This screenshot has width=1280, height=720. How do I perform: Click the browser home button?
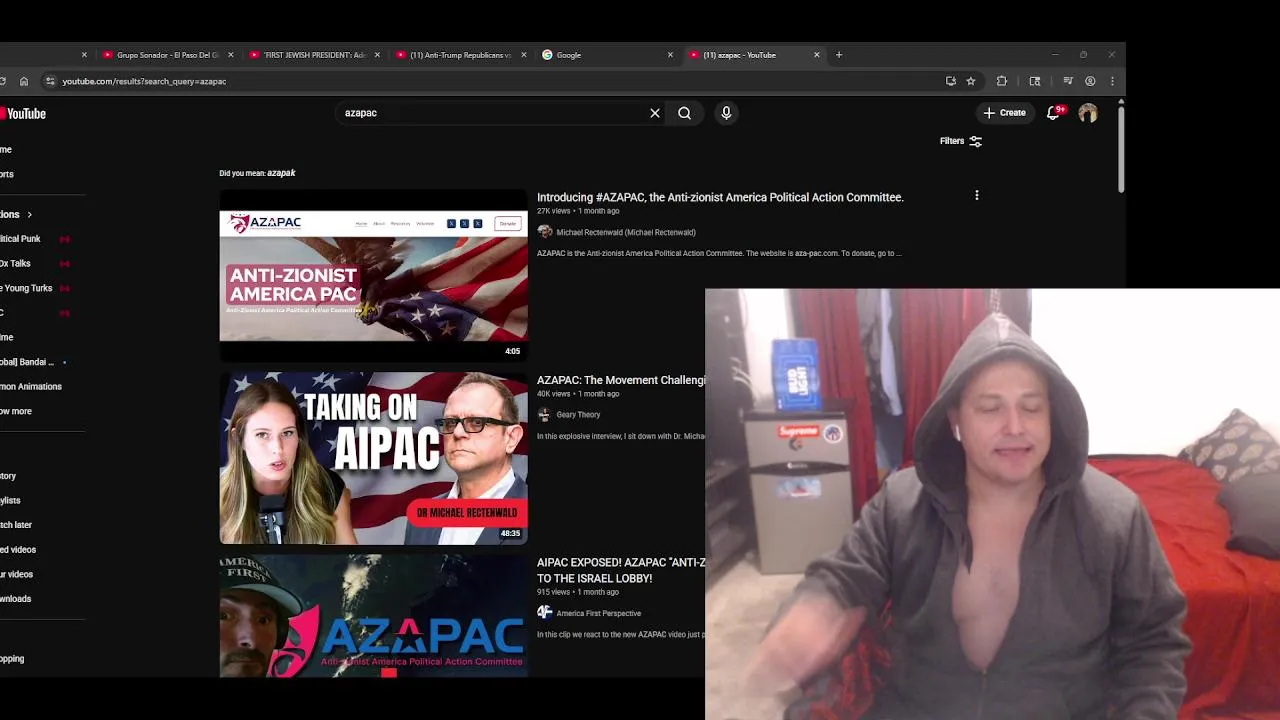pos(24,81)
